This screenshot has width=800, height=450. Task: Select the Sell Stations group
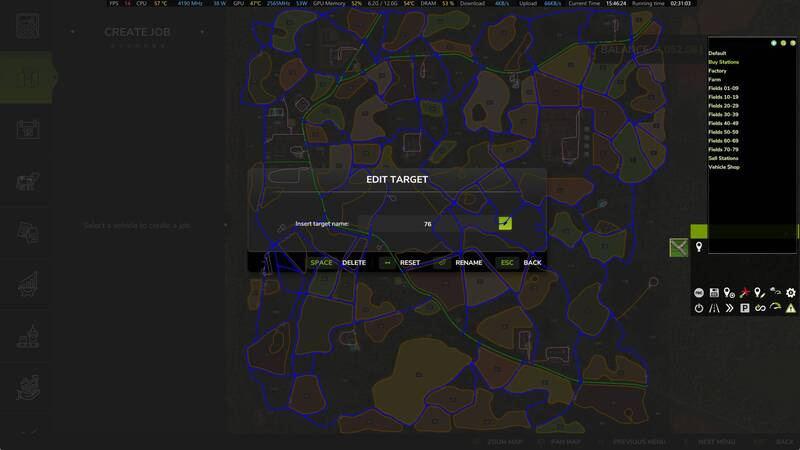723,158
